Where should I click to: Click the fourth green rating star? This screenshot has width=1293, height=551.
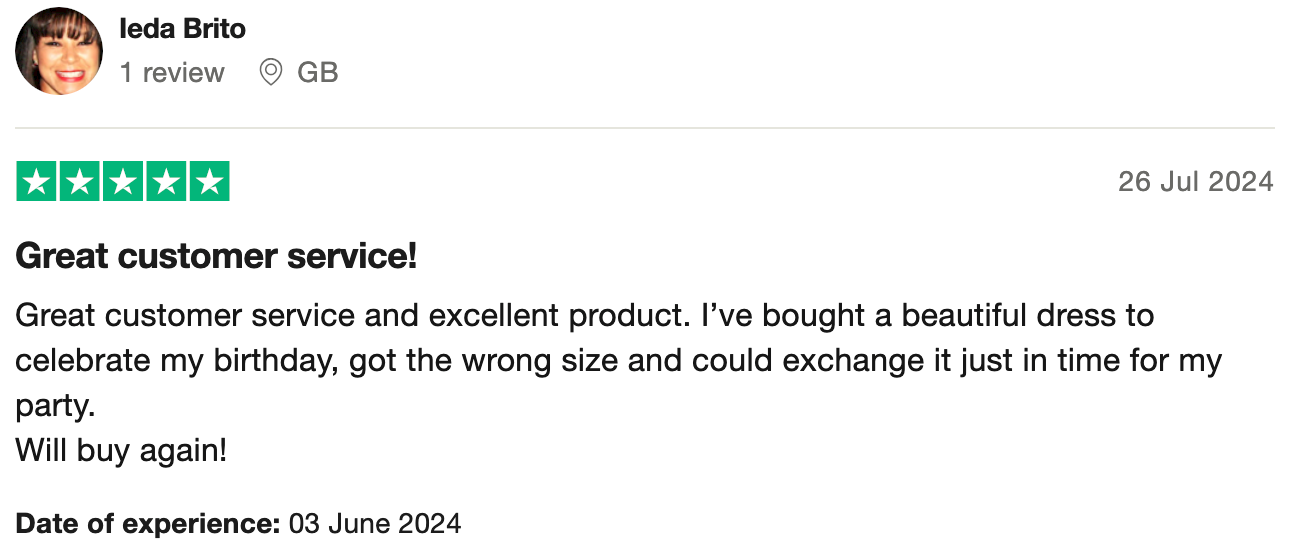[166, 182]
